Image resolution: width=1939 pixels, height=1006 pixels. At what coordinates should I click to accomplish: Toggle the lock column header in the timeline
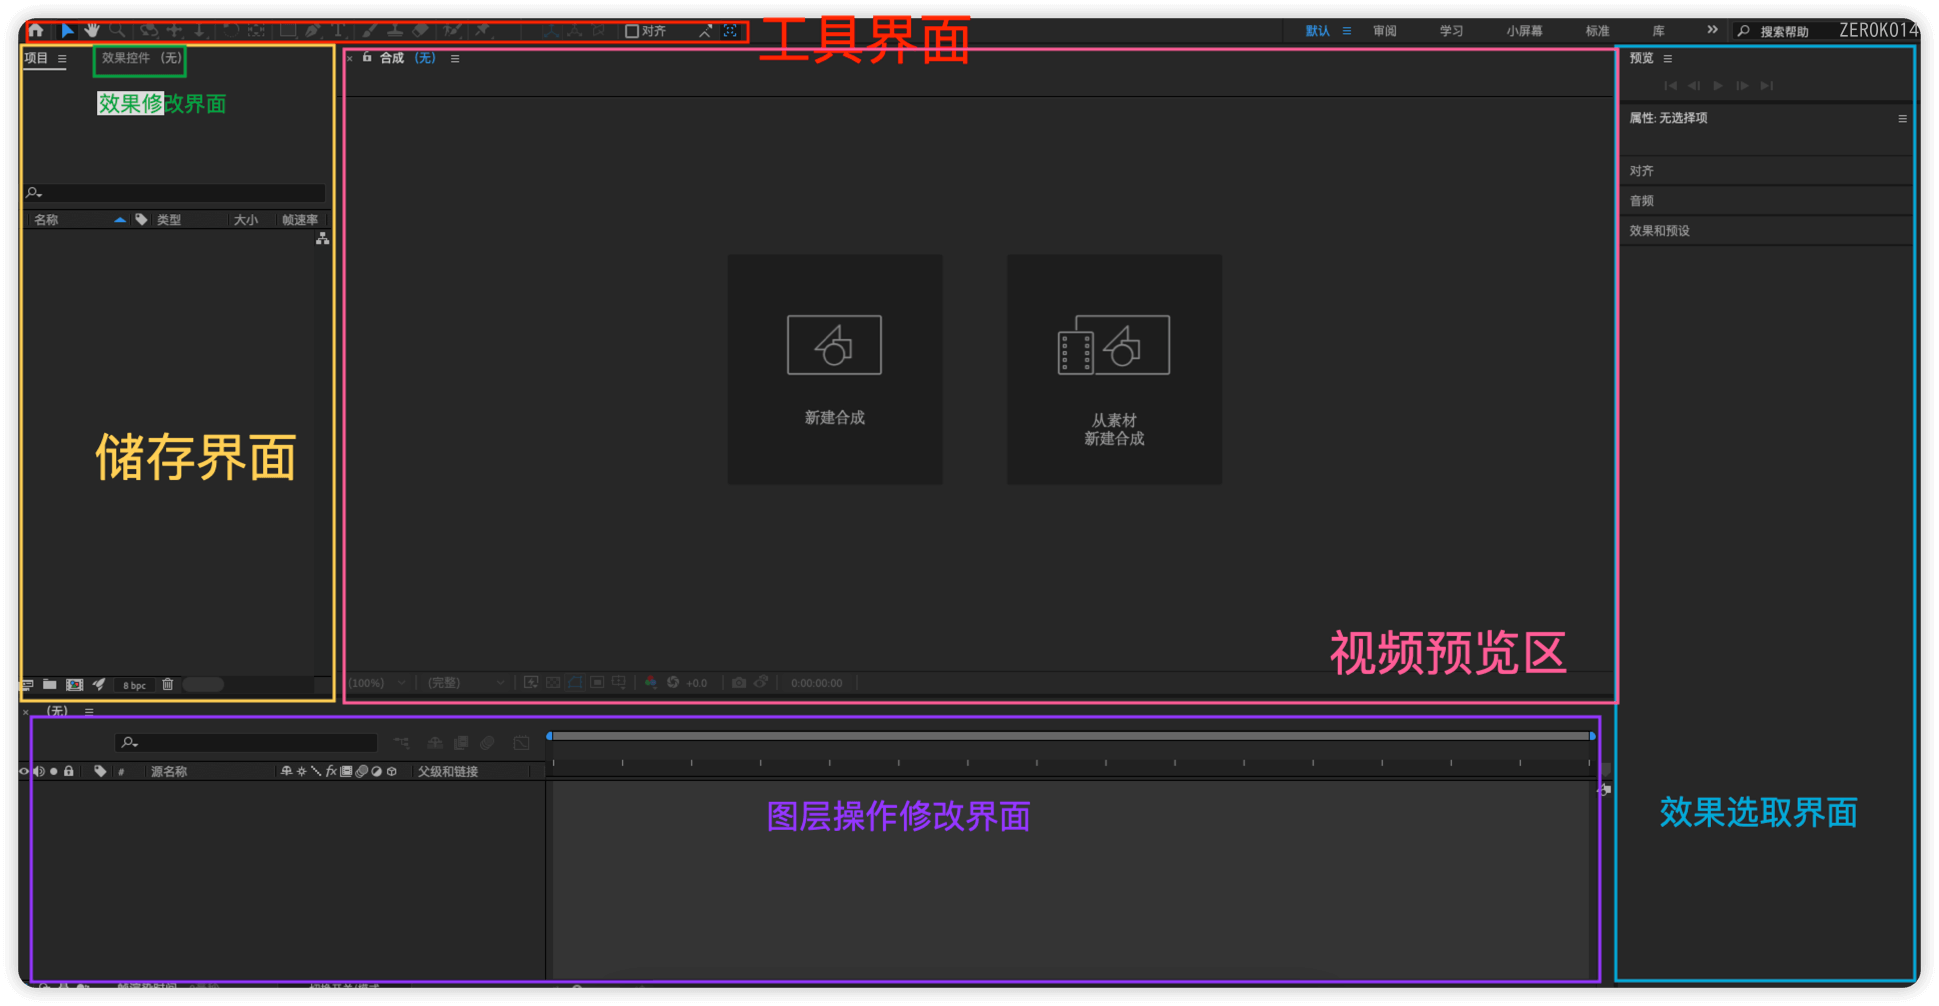coord(69,770)
